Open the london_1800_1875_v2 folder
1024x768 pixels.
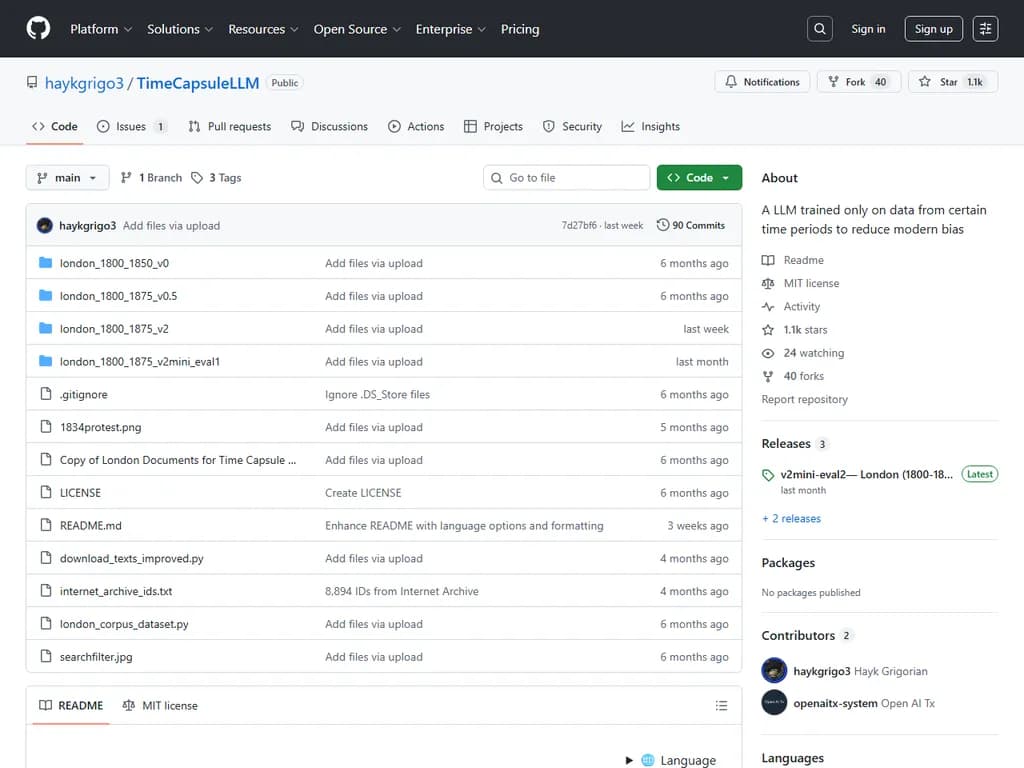pos(114,329)
